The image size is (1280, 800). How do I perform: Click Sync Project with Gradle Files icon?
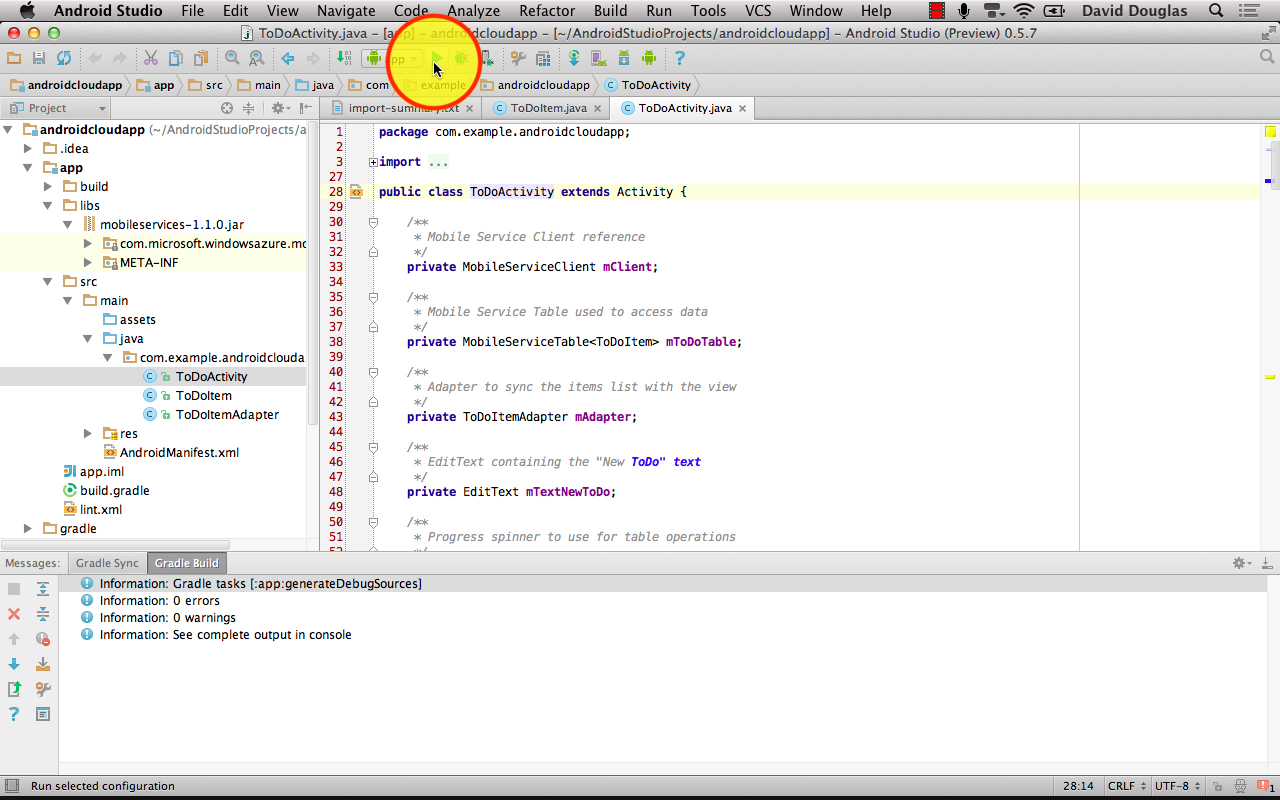pyautogui.click(x=573, y=58)
